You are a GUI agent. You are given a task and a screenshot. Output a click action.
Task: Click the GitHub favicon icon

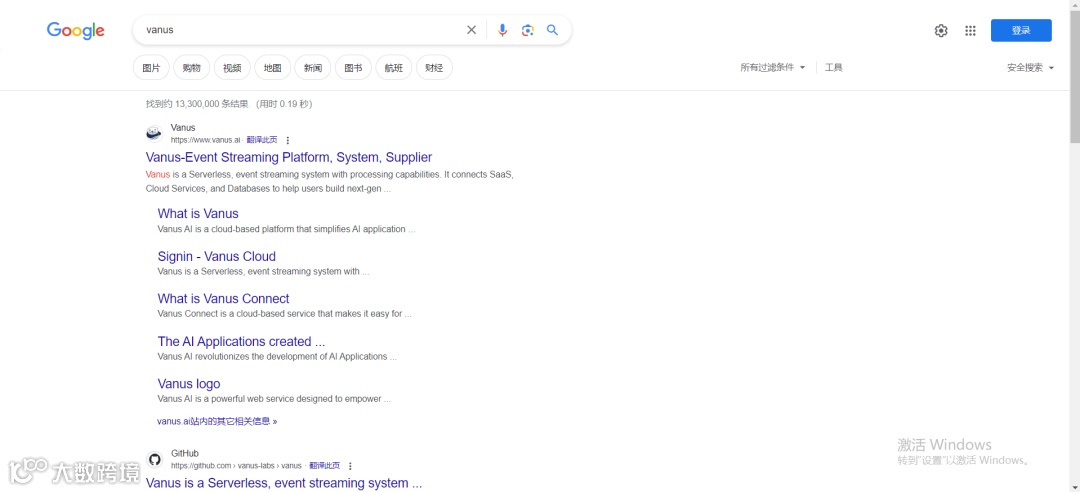coord(154,459)
